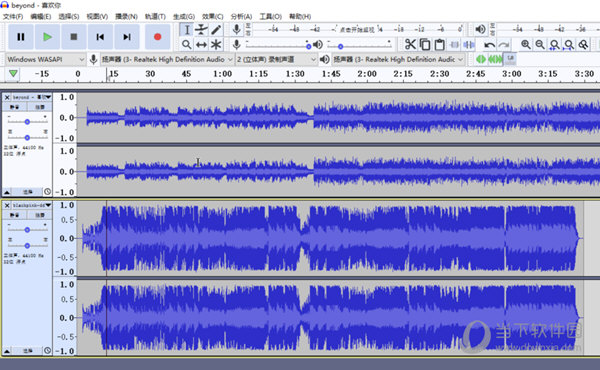Select the Selection (I-beam) tool
600x370 pixels.
coord(187,29)
